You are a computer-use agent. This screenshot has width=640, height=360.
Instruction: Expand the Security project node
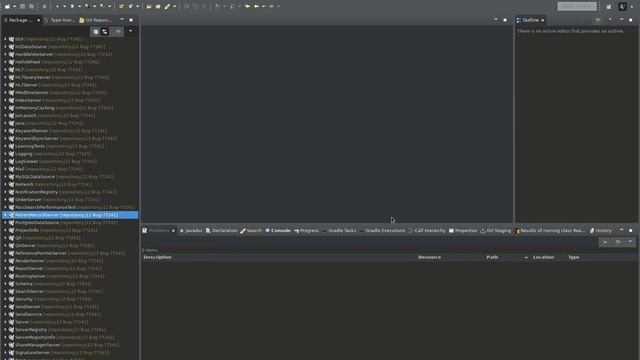tap(5, 299)
